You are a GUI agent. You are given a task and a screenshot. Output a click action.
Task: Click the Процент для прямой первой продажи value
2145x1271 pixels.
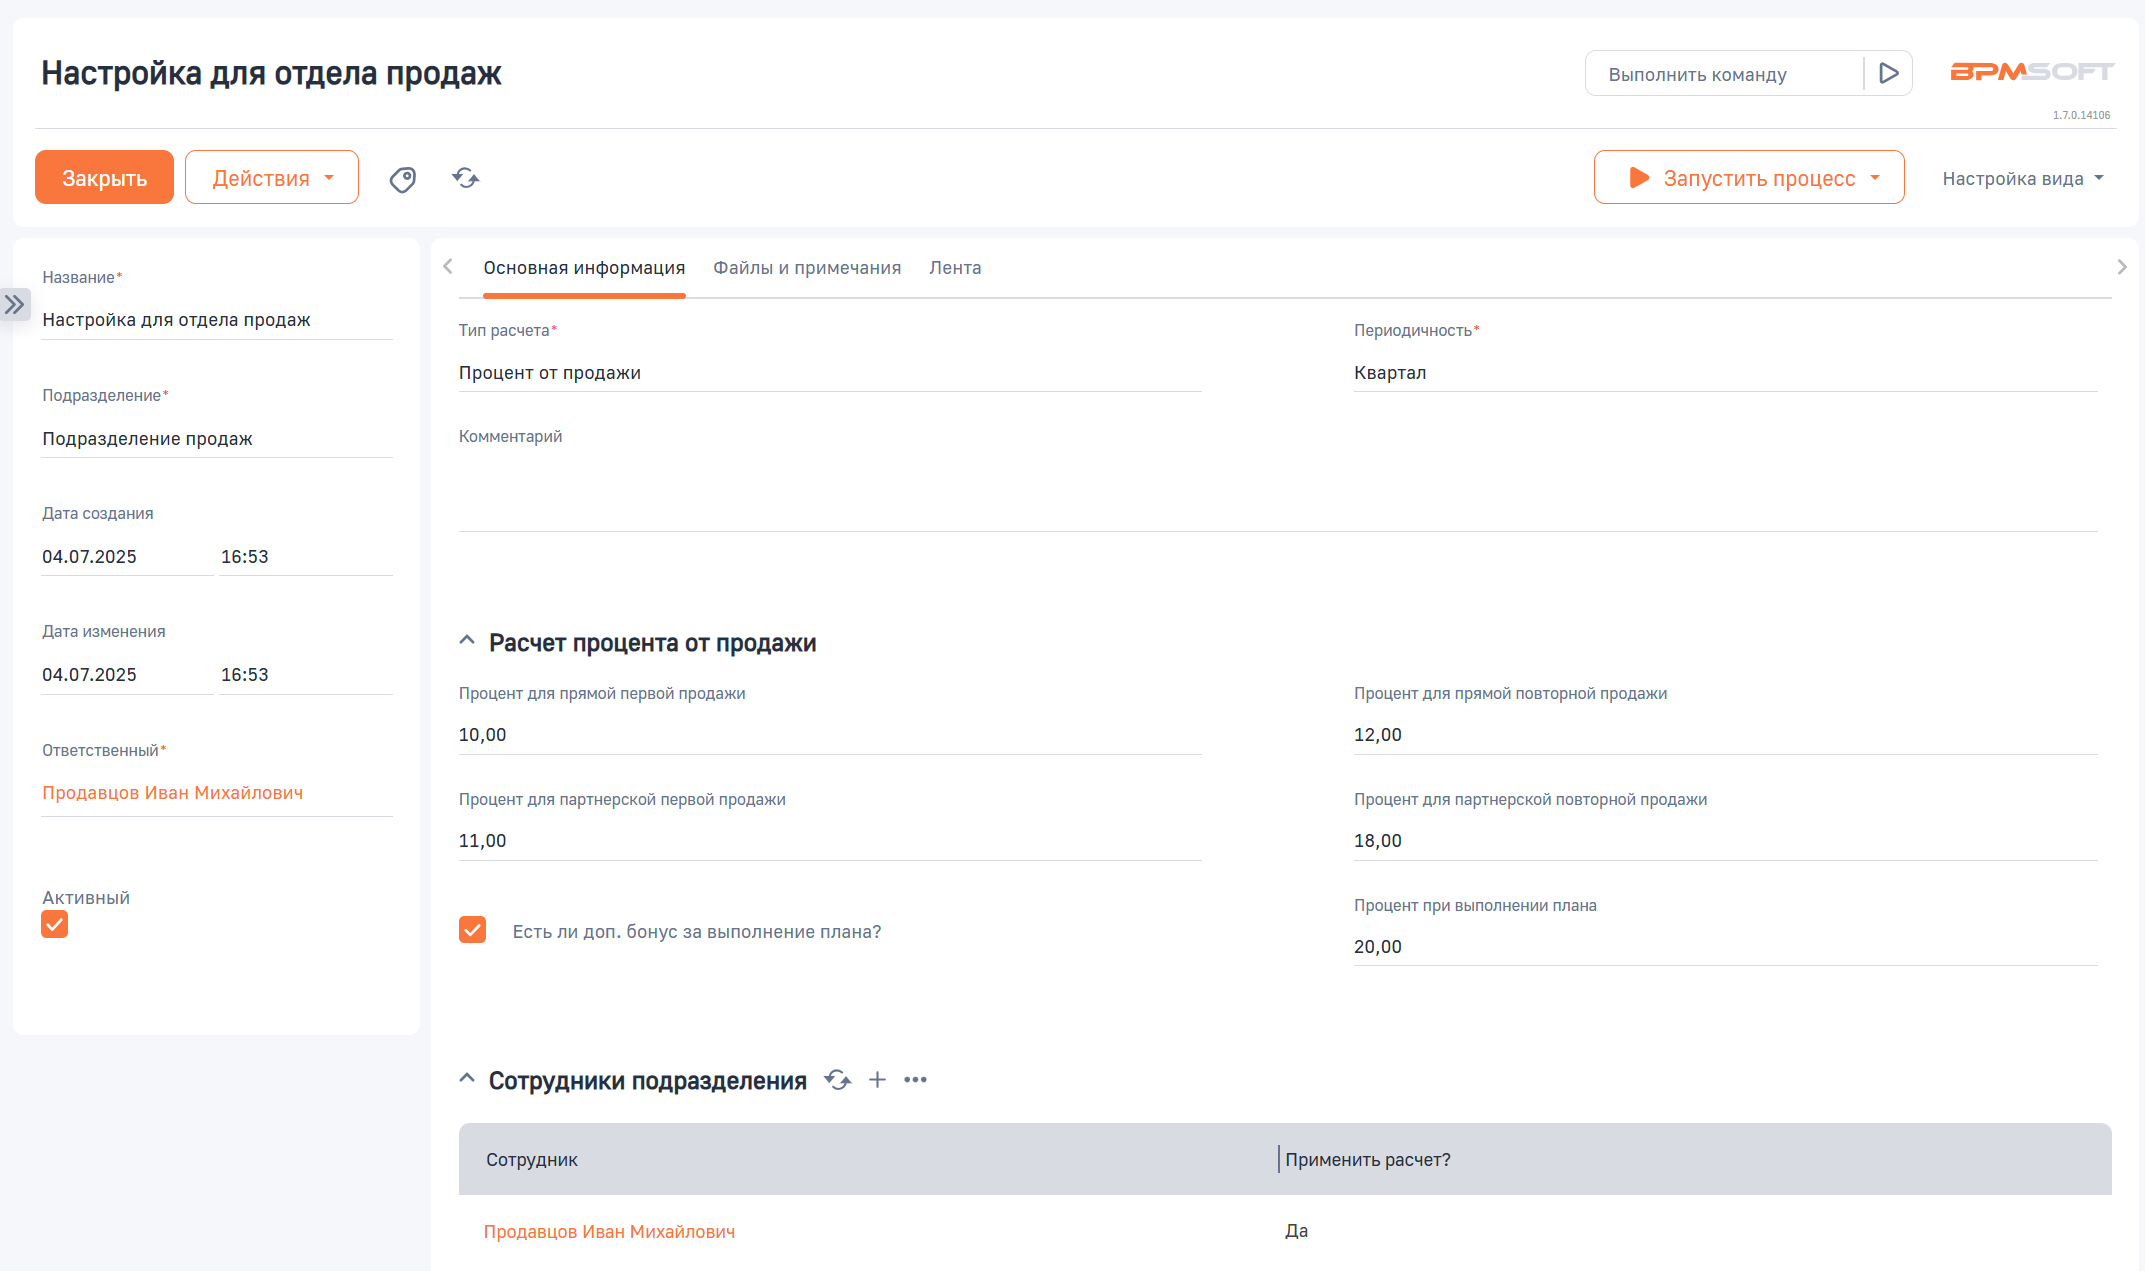[x=830, y=735]
